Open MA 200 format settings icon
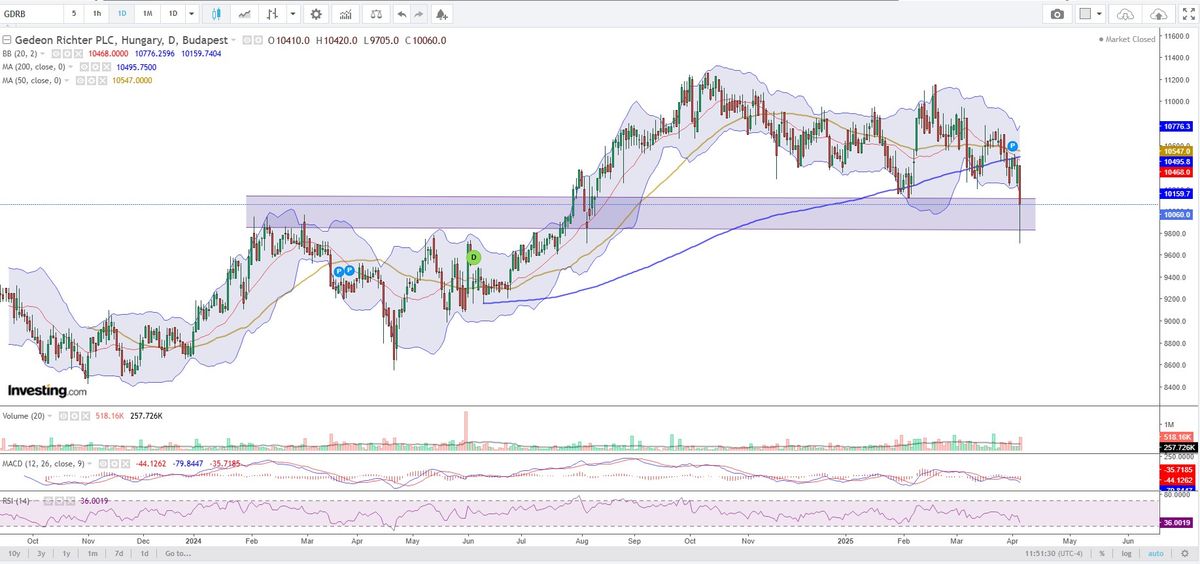 click(95, 67)
